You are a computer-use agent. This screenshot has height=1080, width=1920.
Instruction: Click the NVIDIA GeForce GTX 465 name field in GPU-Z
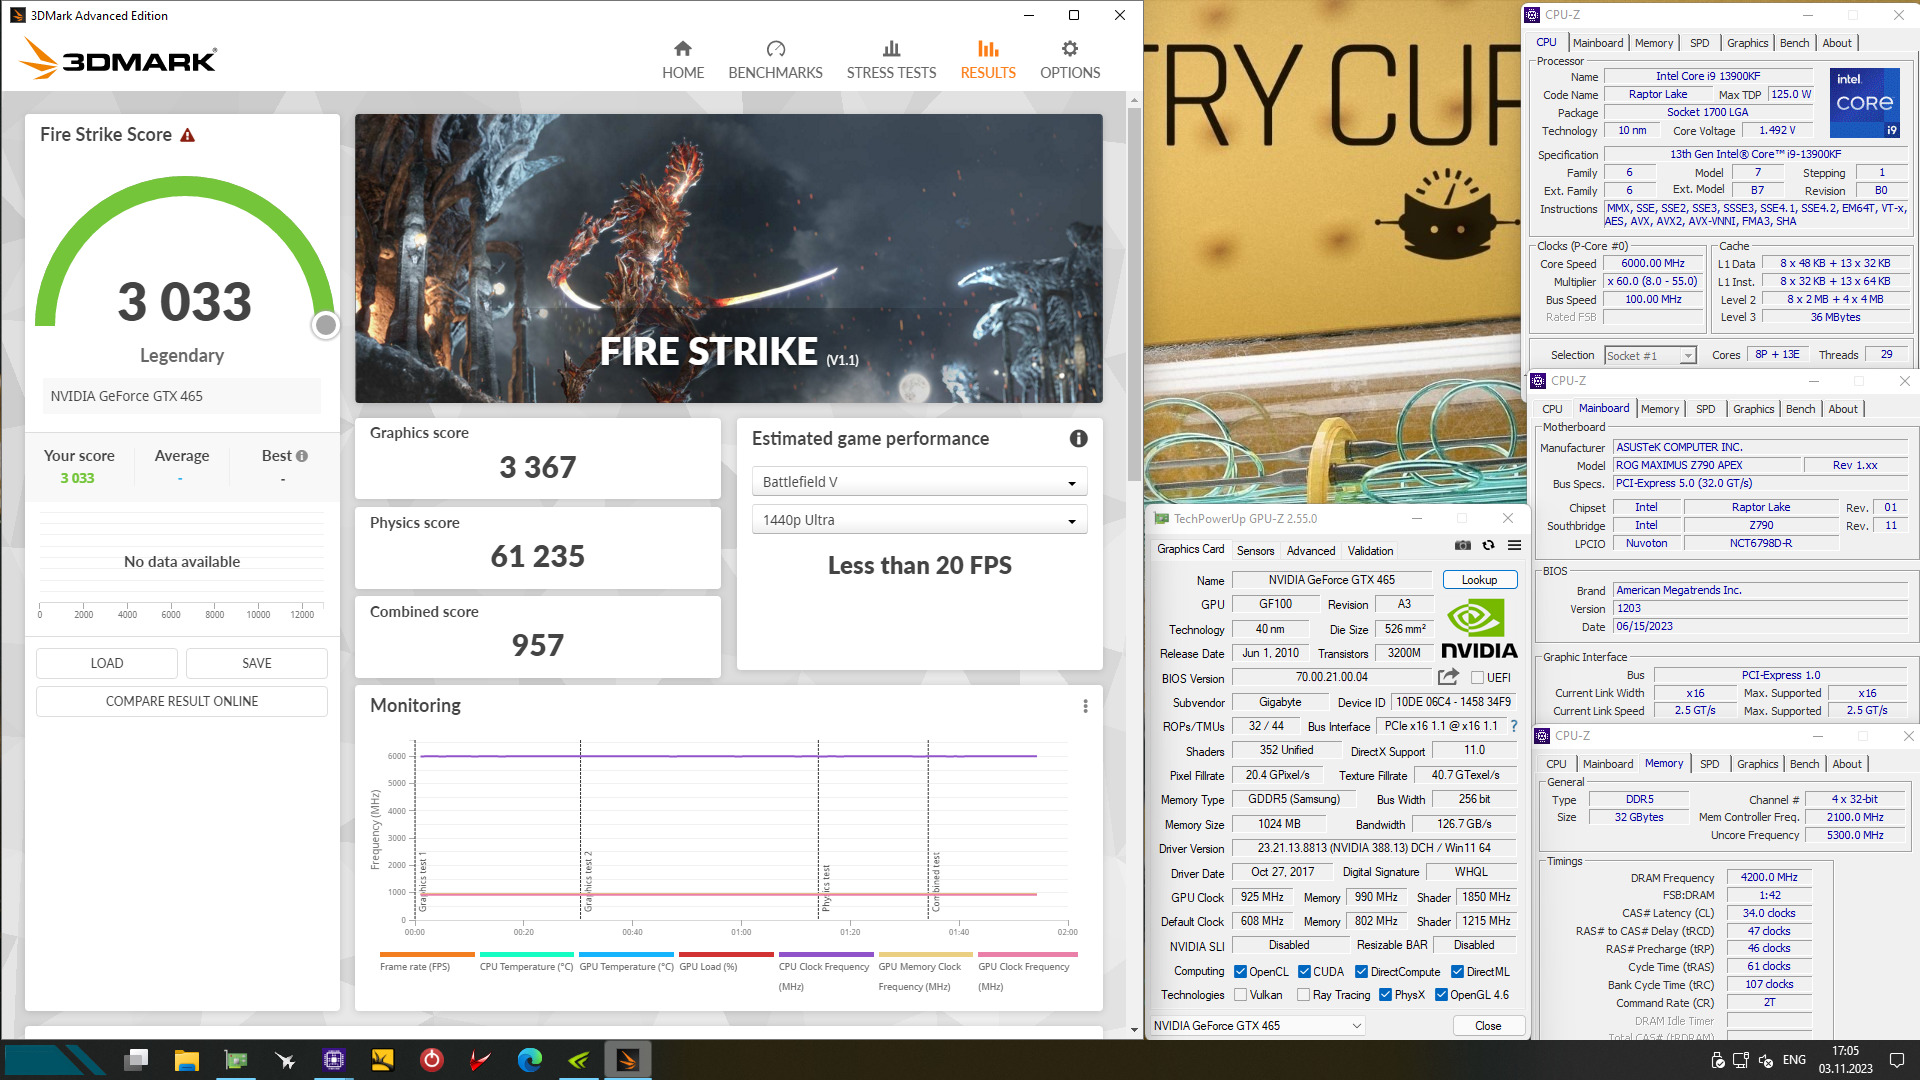click(1331, 580)
